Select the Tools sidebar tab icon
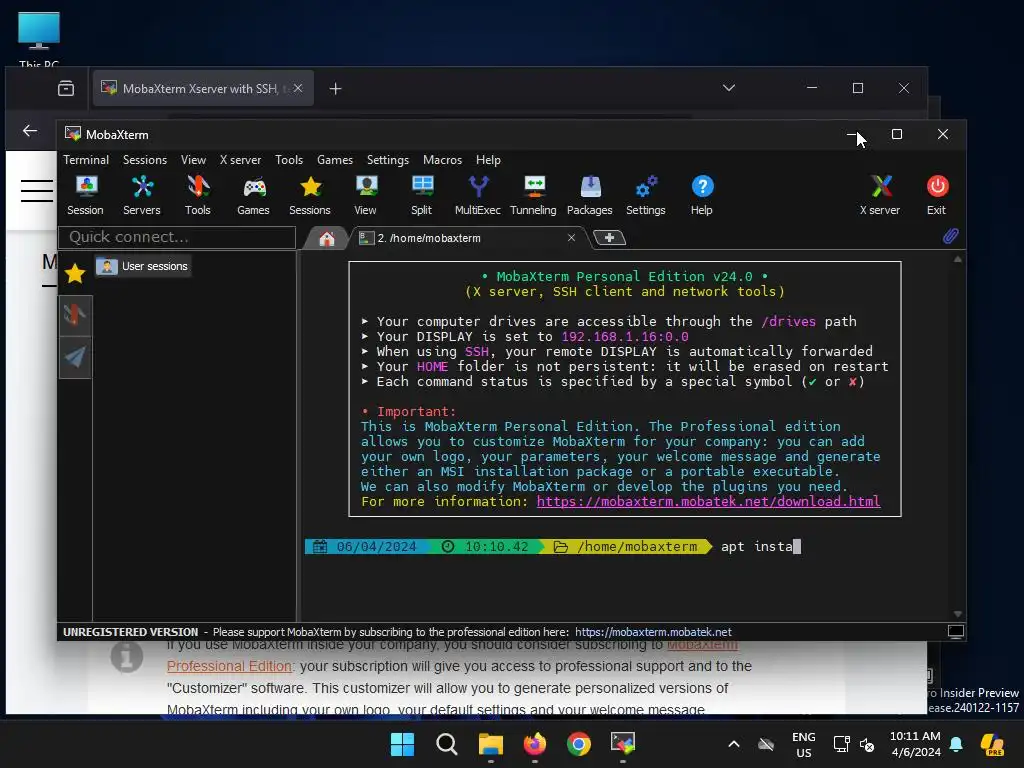1024x768 pixels. pyautogui.click(x=75, y=315)
